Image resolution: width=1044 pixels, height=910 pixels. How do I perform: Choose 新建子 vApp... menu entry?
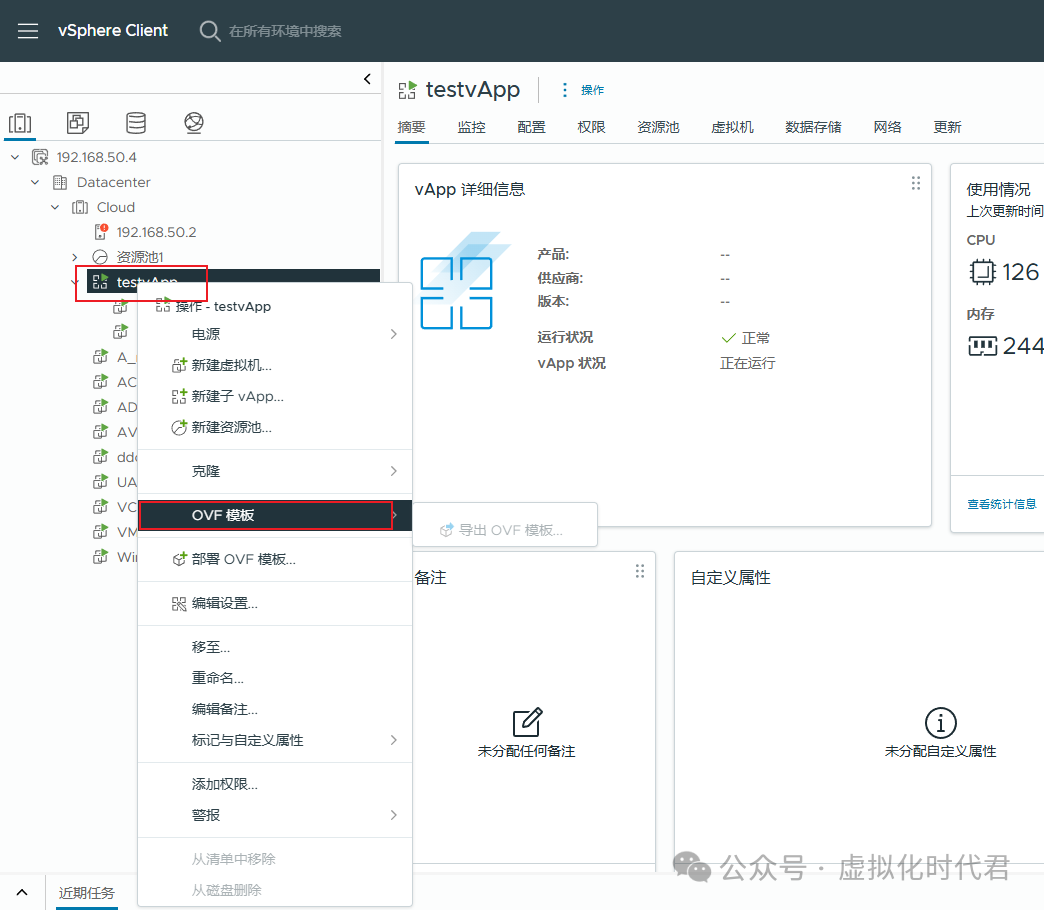275,396
